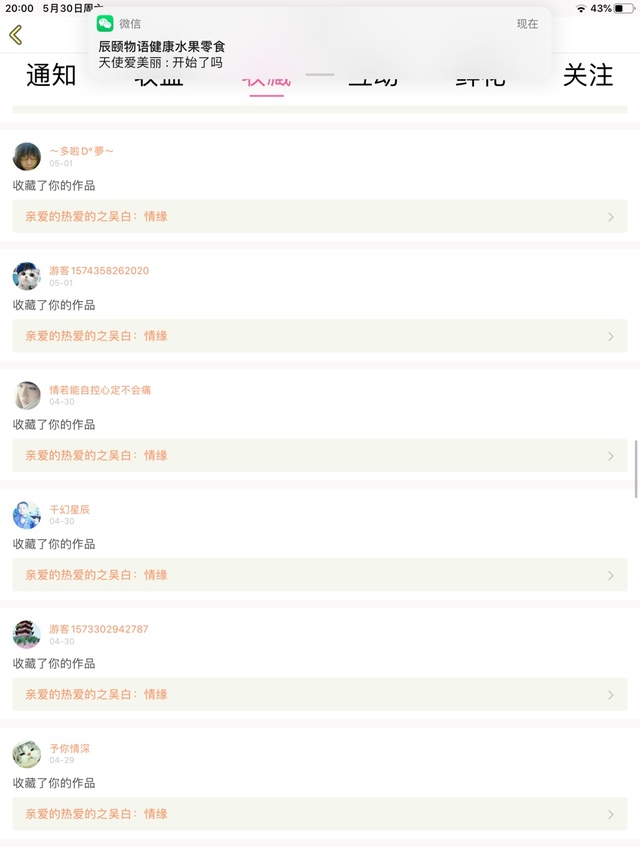Open 亲爱的热爱的之吴白：情缘 under 予你情深
This screenshot has height=853, width=640.
point(96,814)
